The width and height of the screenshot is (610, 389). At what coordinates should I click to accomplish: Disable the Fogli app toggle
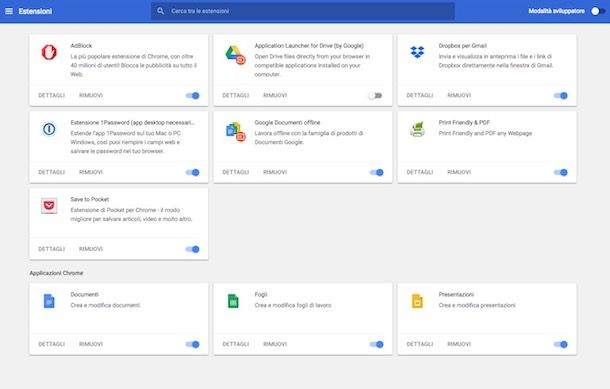(377, 344)
